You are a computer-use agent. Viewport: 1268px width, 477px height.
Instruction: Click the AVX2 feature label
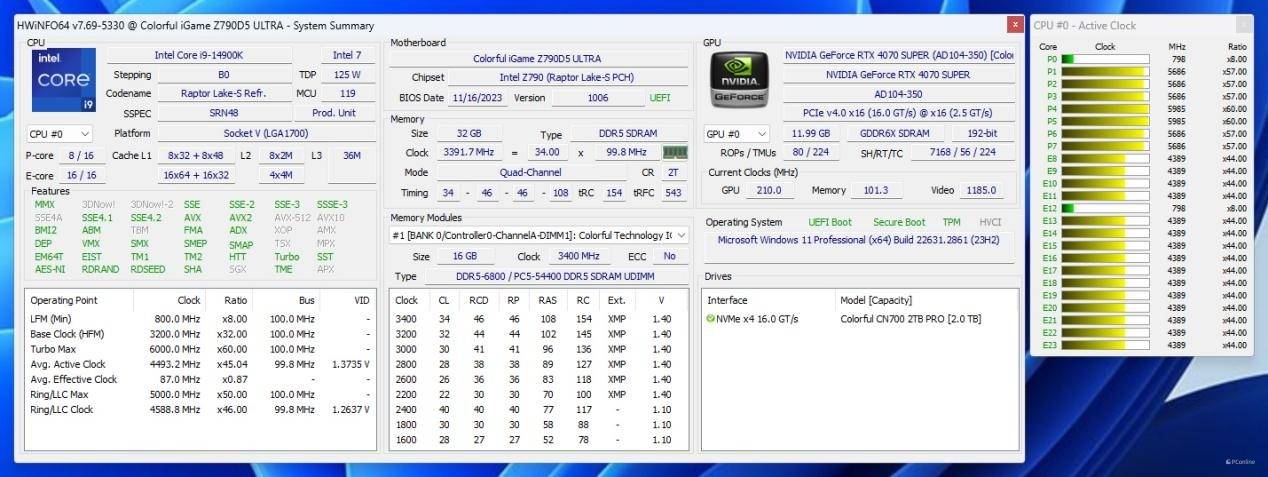[x=240, y=217]
